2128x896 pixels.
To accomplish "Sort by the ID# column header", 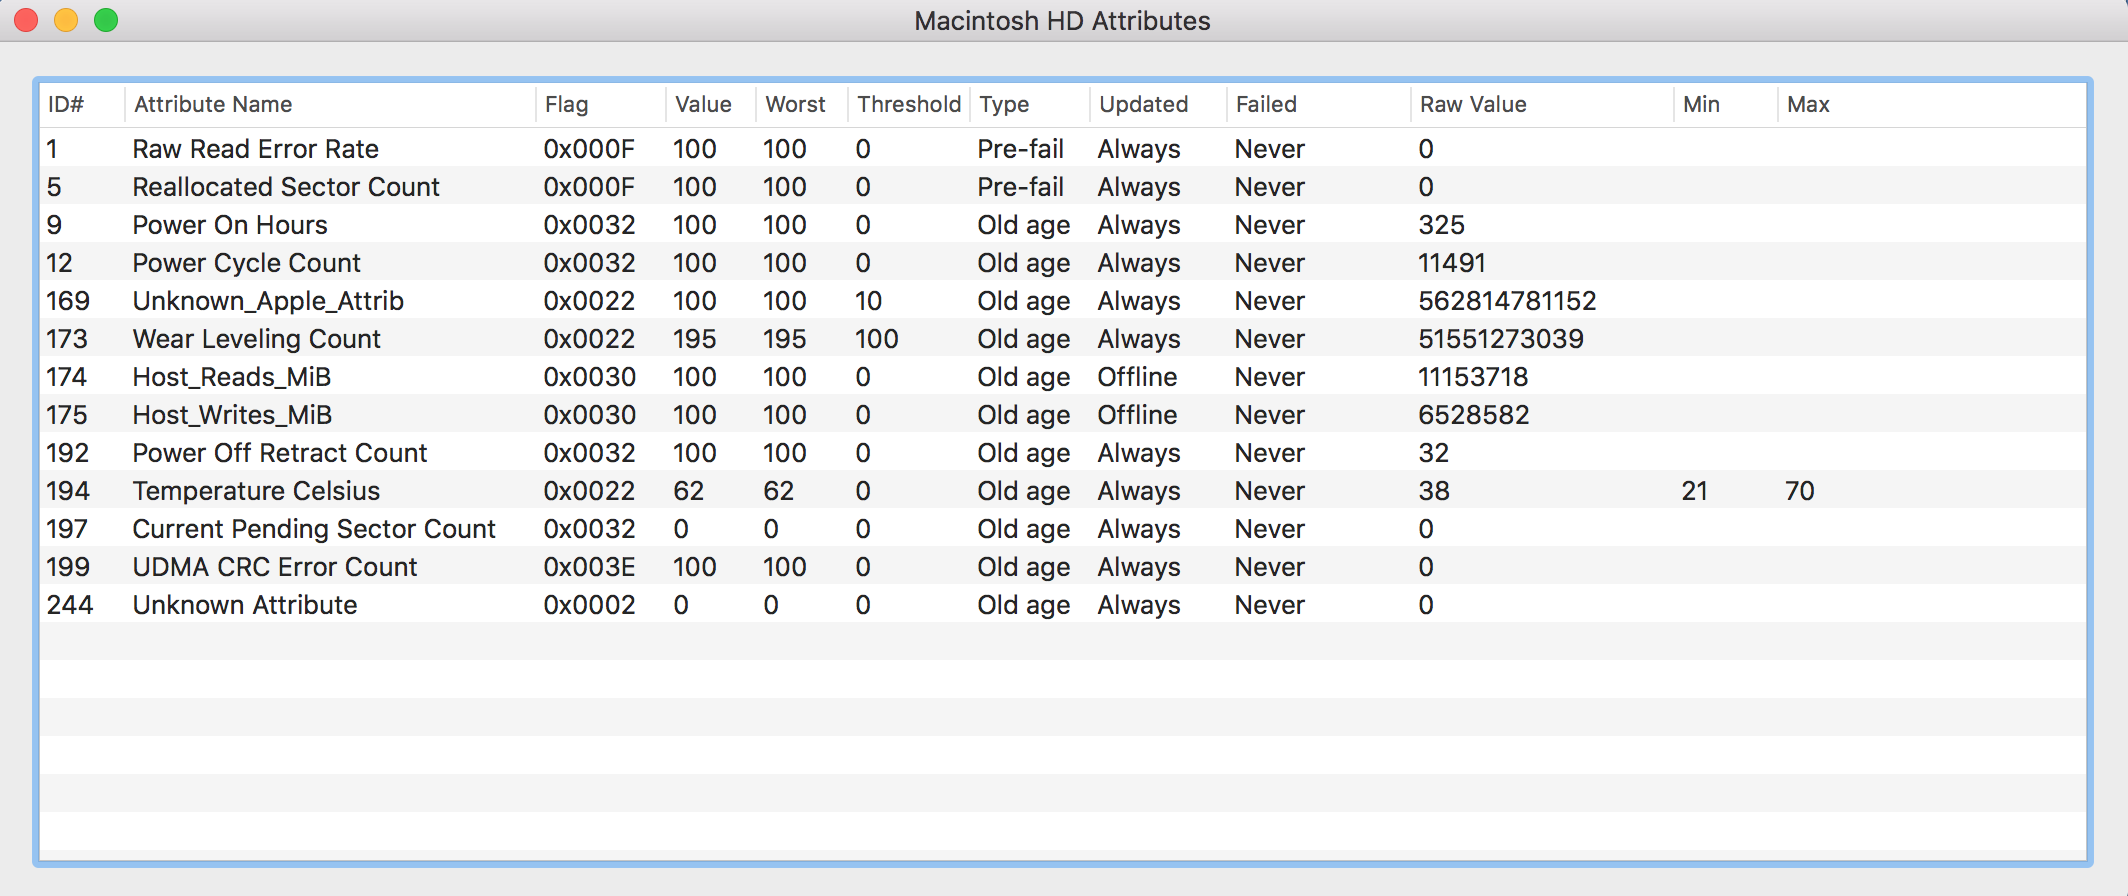I will coord(82,104).
